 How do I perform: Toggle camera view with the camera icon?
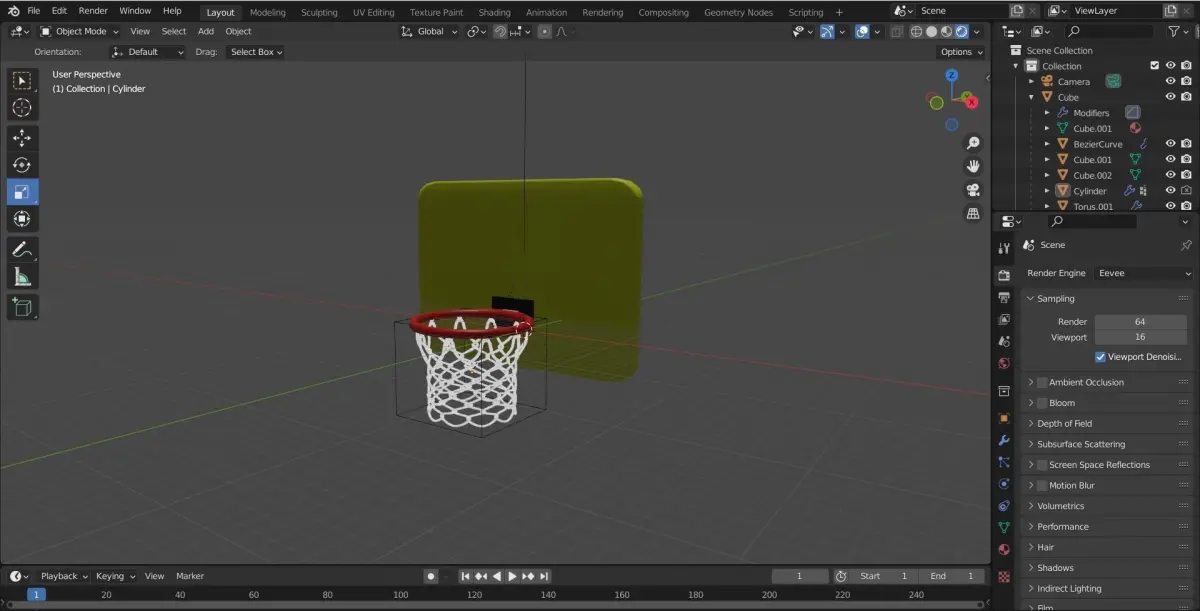[973, 190]
